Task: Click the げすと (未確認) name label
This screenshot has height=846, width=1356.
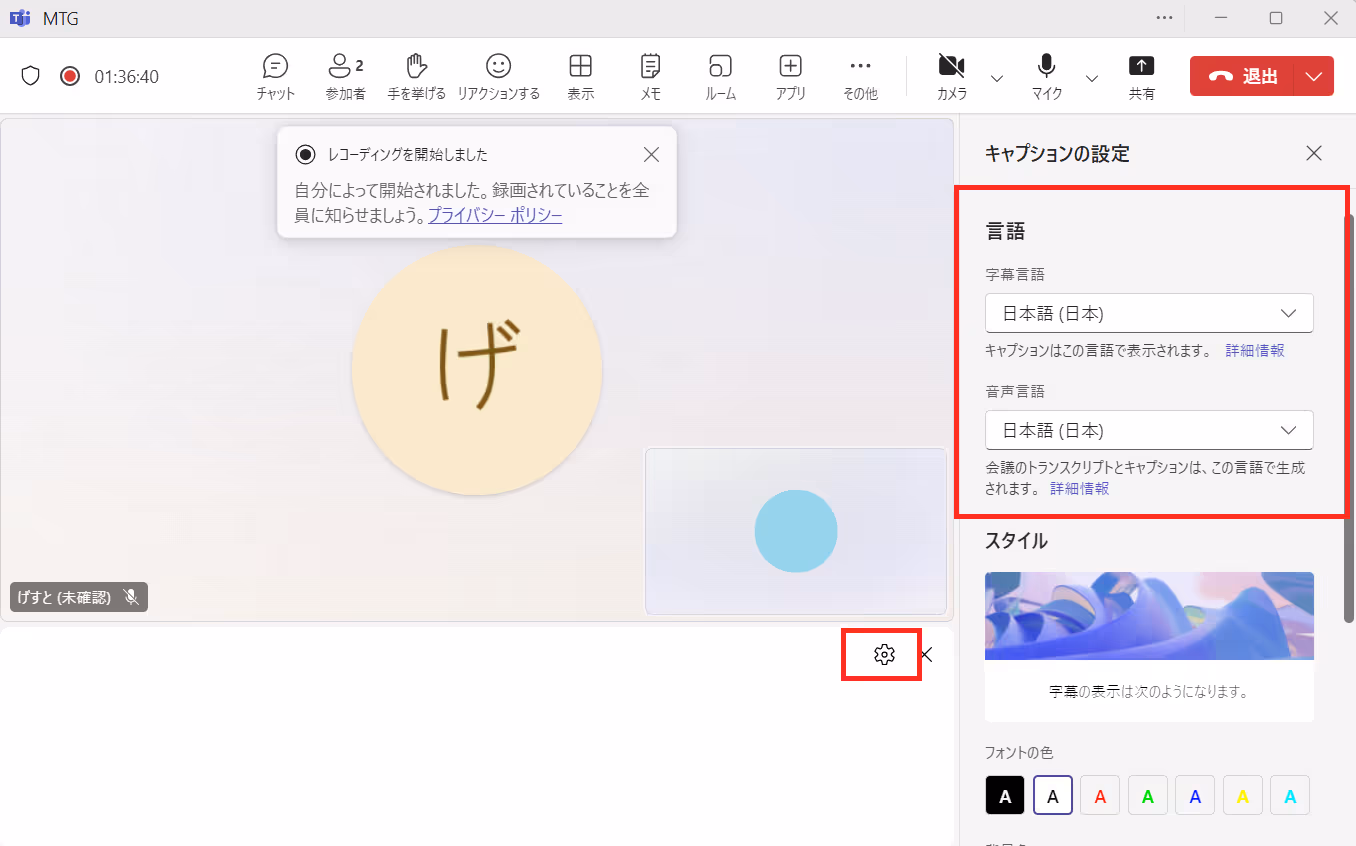Action: (63, 597)
